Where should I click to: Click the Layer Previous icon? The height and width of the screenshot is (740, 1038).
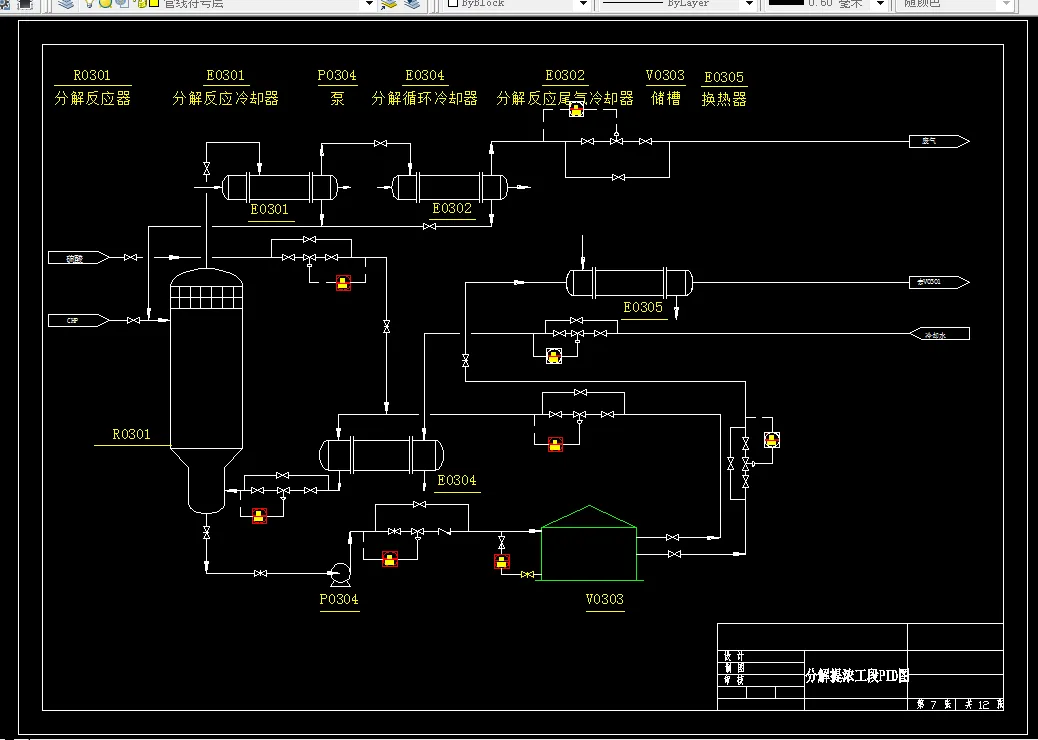coord(412,4)
